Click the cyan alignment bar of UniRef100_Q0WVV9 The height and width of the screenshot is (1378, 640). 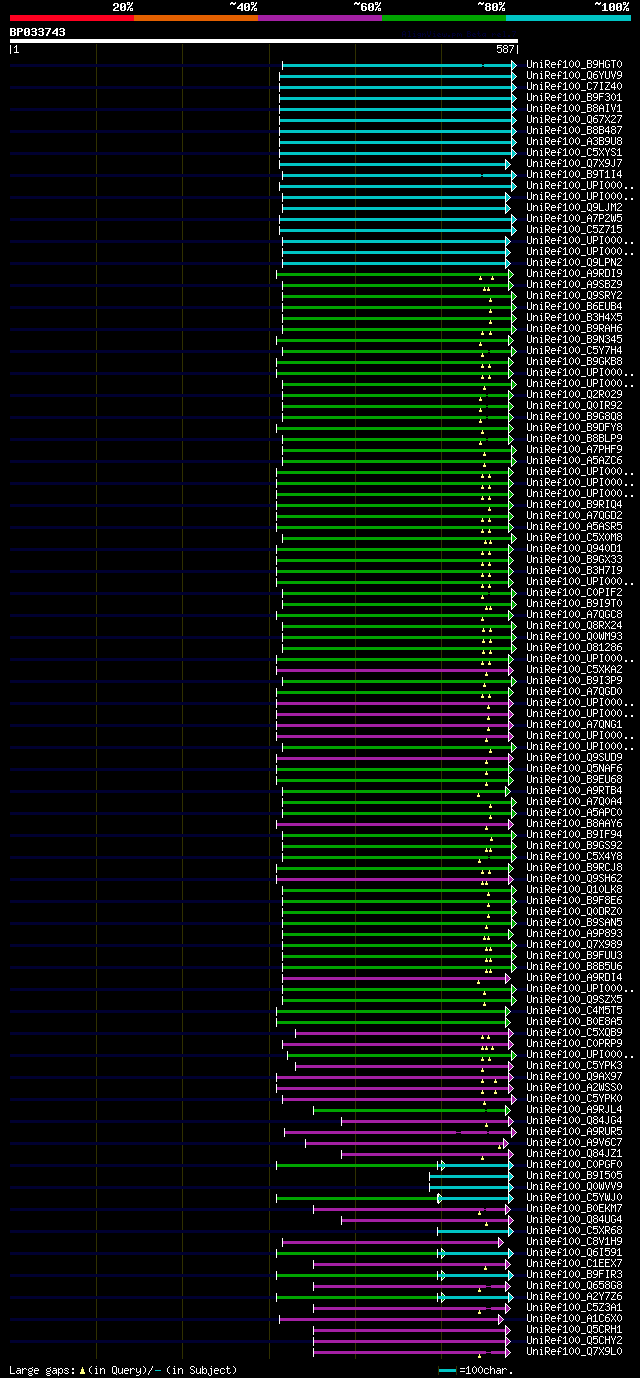coord(470,1186)
